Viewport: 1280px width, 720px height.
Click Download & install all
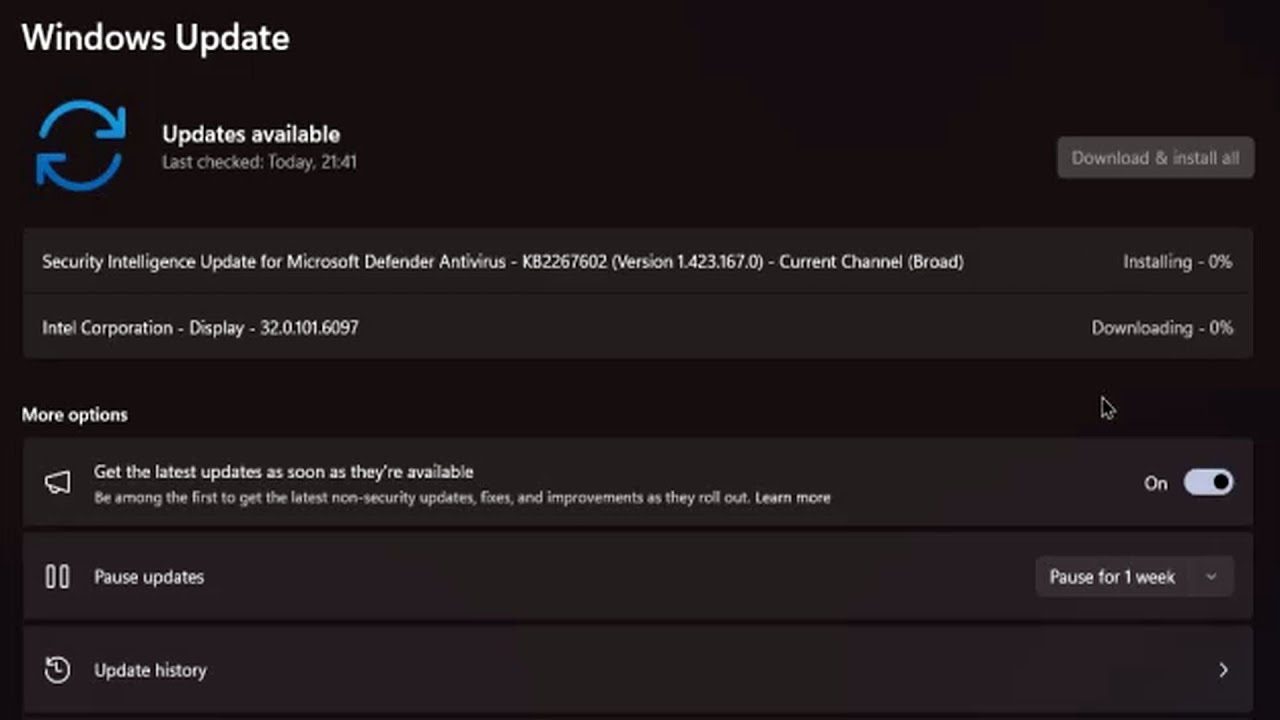click(1155, 157)
